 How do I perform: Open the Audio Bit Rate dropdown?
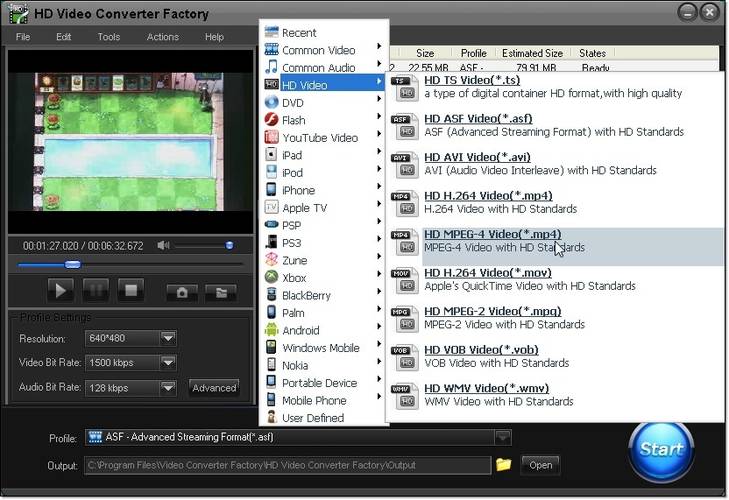click(168, 387)
